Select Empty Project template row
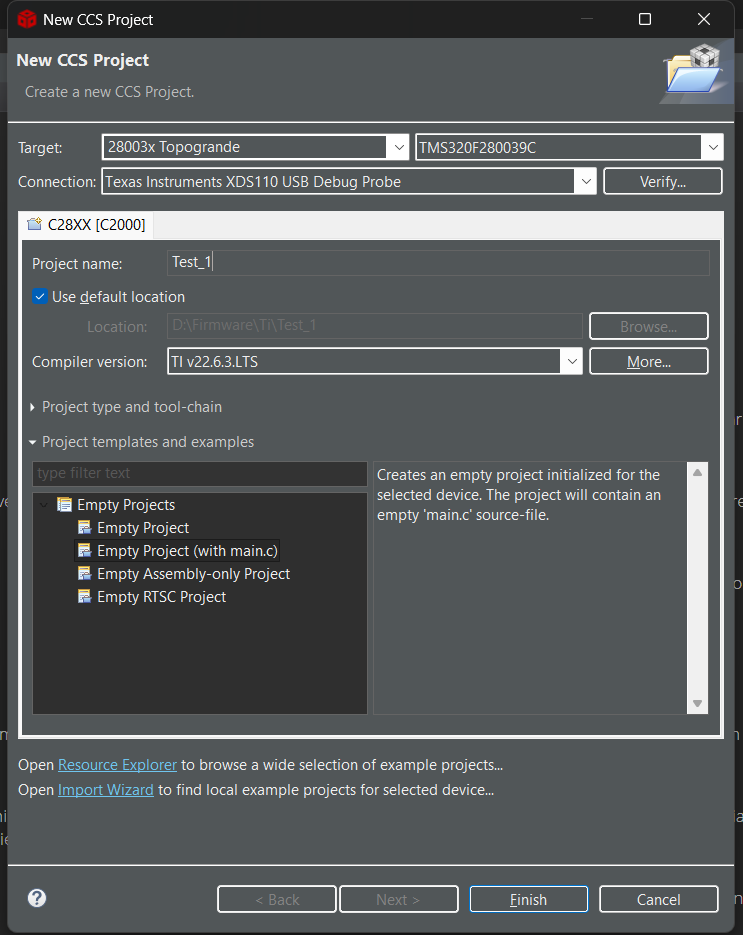Screen dimensions: 743x935 (143, 528)
